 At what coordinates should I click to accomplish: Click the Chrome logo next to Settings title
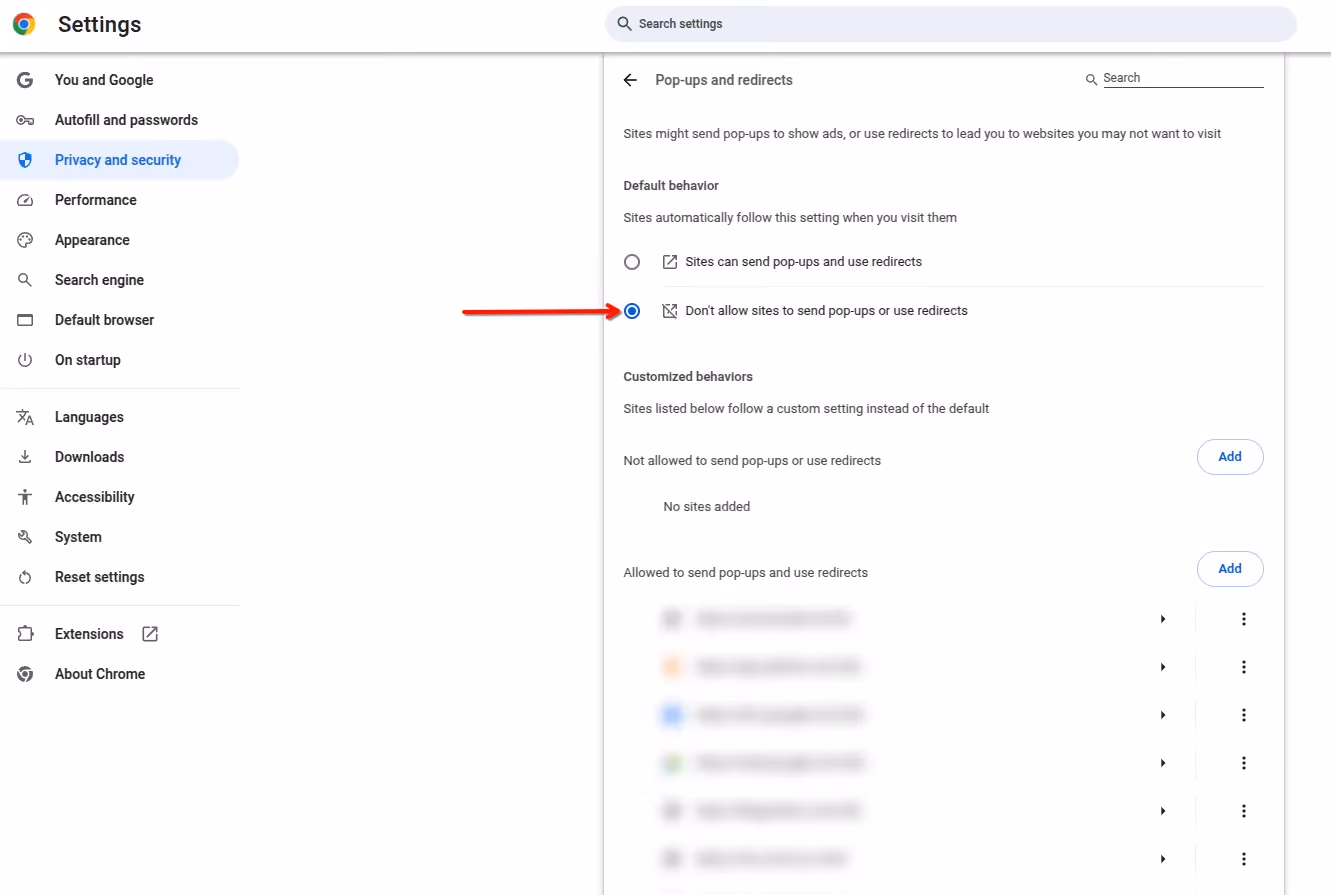point(24,24)
